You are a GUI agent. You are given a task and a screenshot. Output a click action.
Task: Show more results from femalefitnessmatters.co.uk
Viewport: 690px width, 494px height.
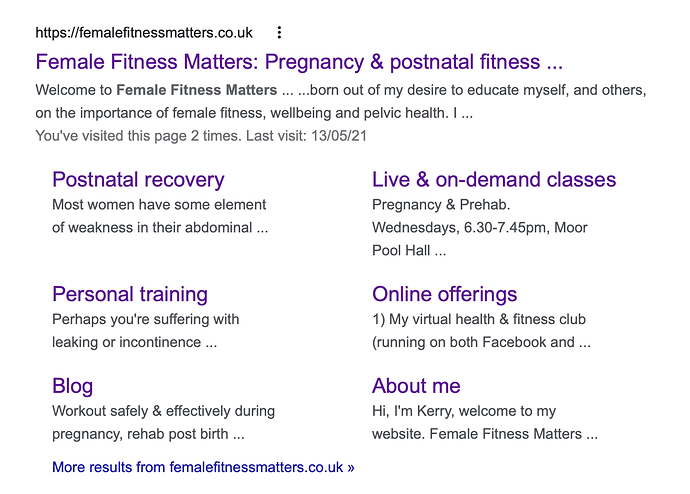pos(203,467)
